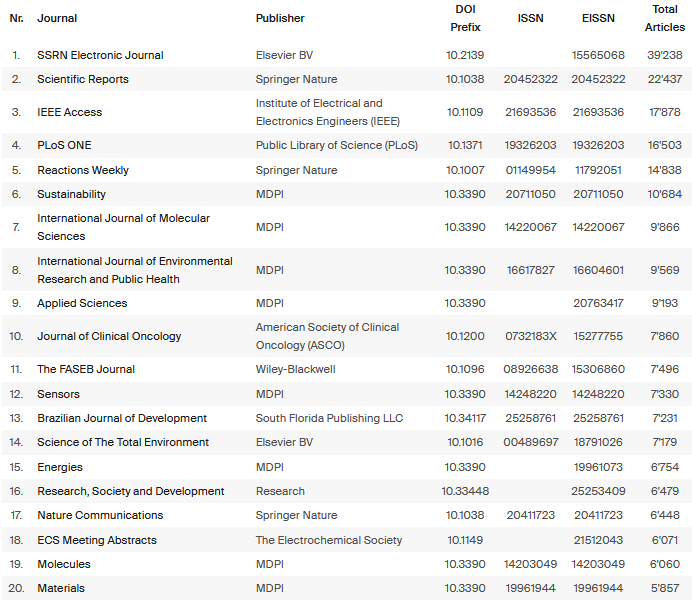
Task: Click ISSN value 01149954
Action: click(530, 170)
